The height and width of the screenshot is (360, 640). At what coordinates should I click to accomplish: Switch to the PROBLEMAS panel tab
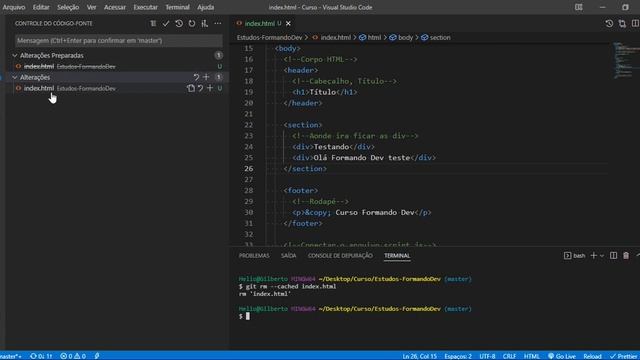pos(254,256)
